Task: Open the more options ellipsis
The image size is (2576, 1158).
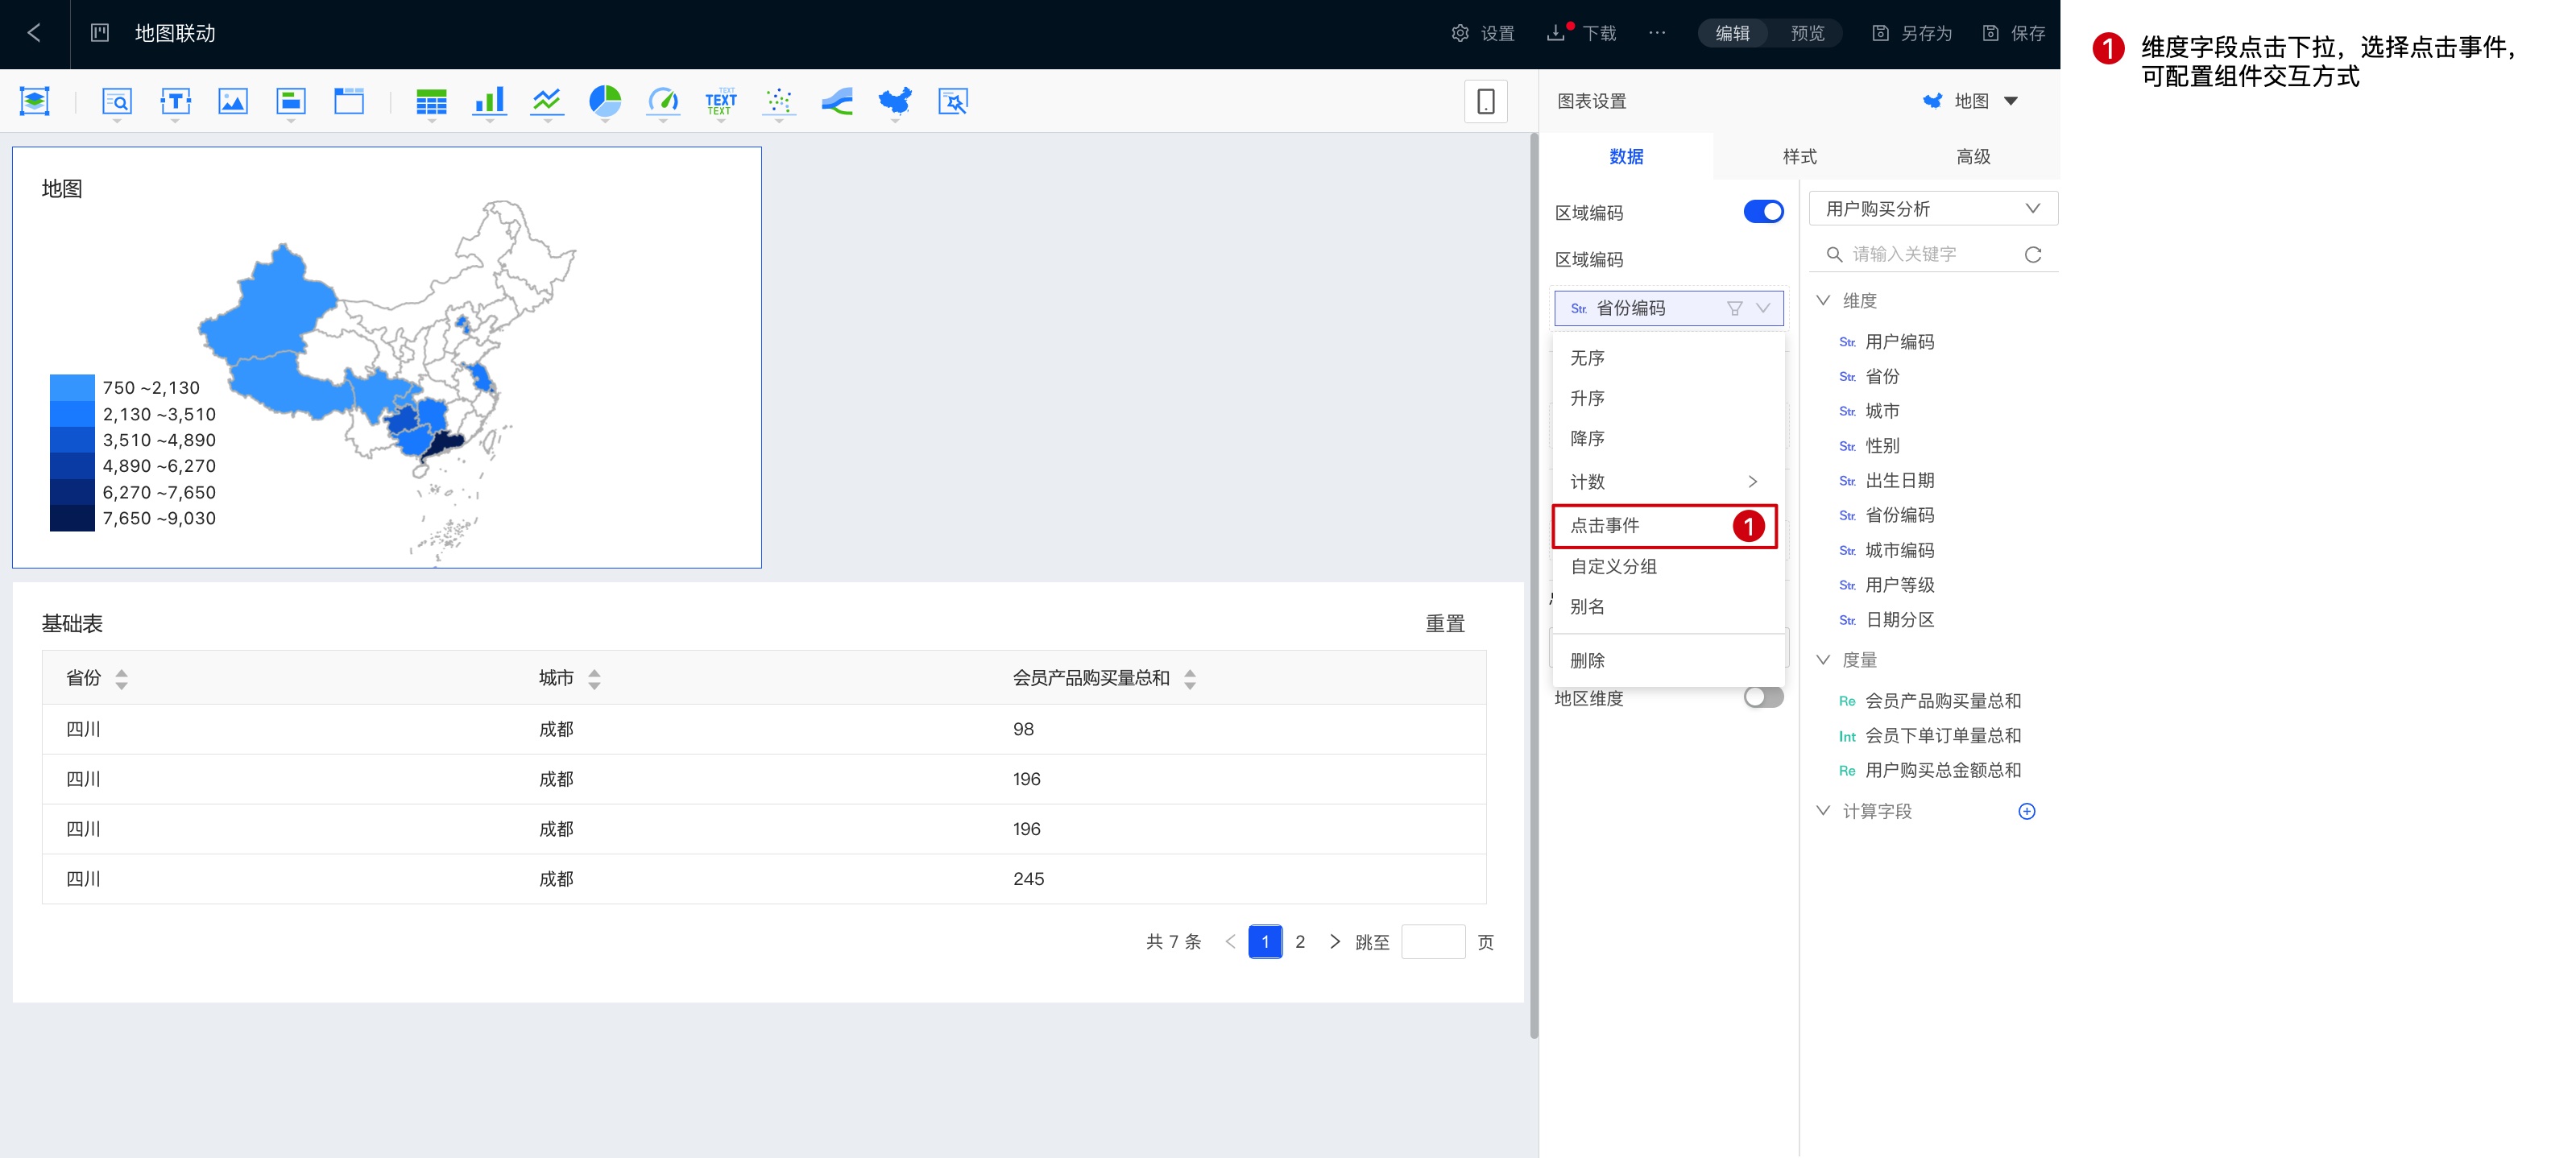Action: (1657, 33)
